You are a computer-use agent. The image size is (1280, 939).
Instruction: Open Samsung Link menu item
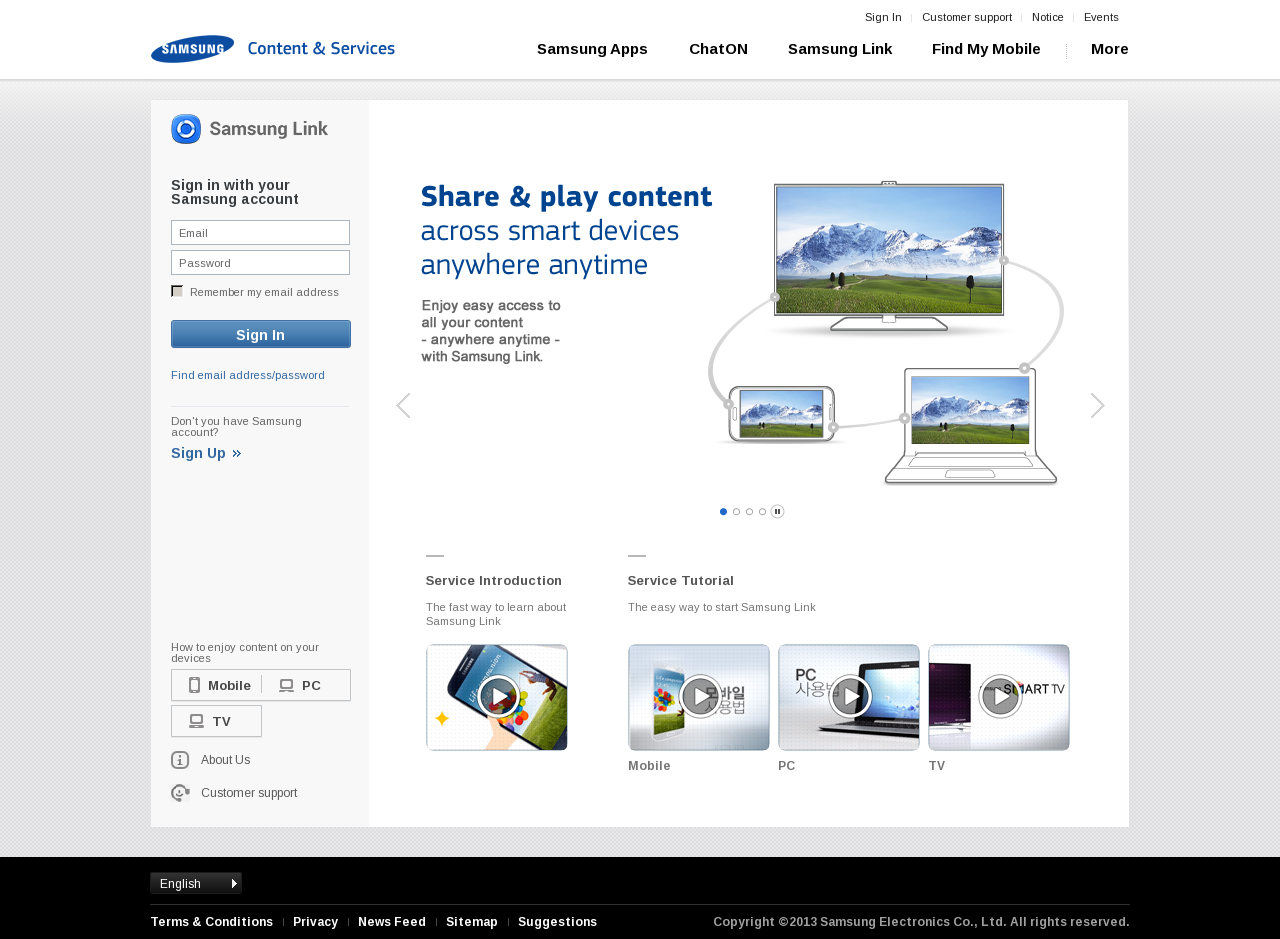coord(840,49)
